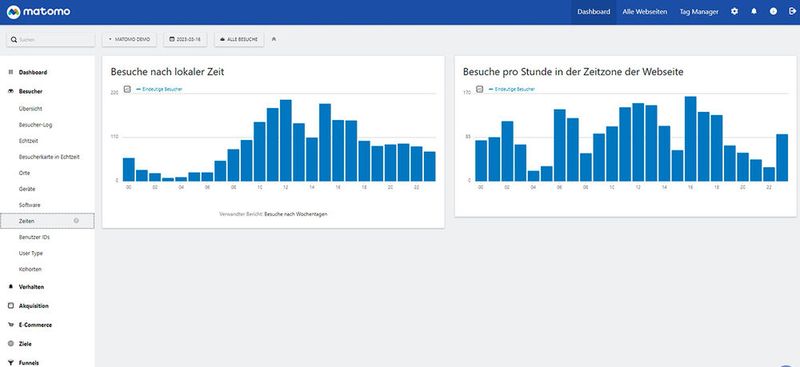Open the notifications bell icon
800x367 pixels.
coord(754,11)
